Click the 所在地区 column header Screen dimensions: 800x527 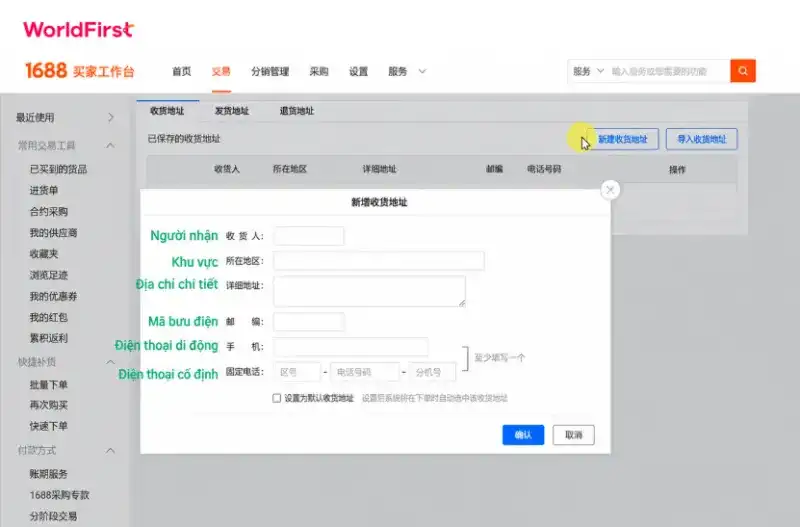(x=290, y=169)
